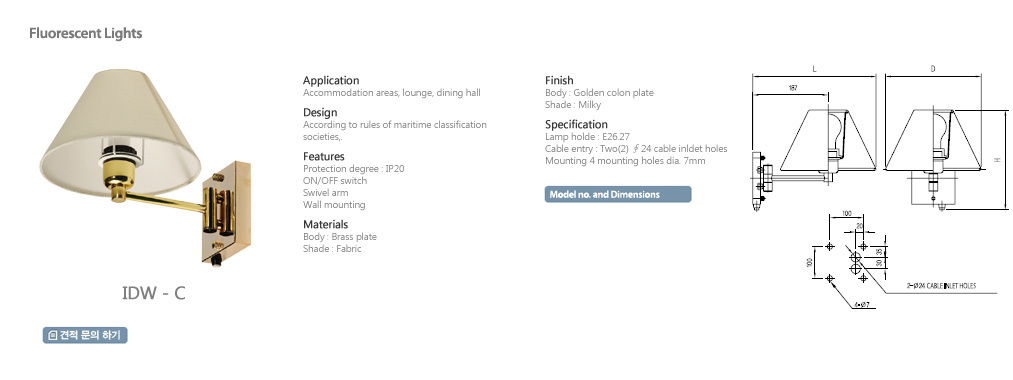
Task: Click the wall lamp product photo
Action: click(x=146, y=167)
